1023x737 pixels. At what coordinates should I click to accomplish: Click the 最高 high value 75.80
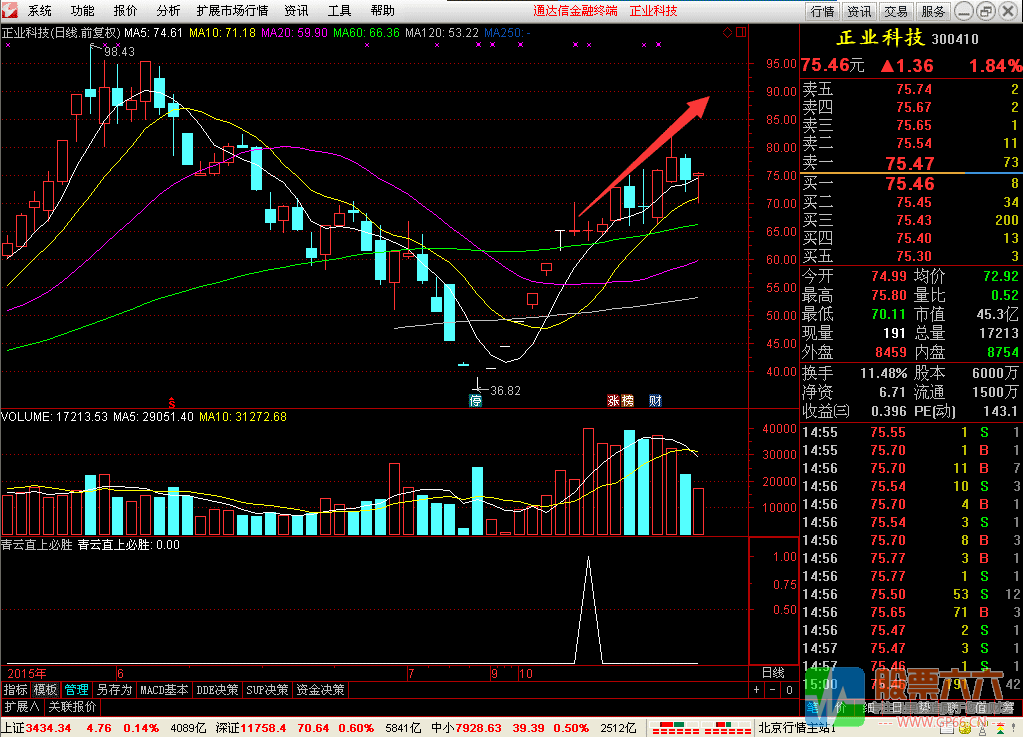tap(889, 295)
